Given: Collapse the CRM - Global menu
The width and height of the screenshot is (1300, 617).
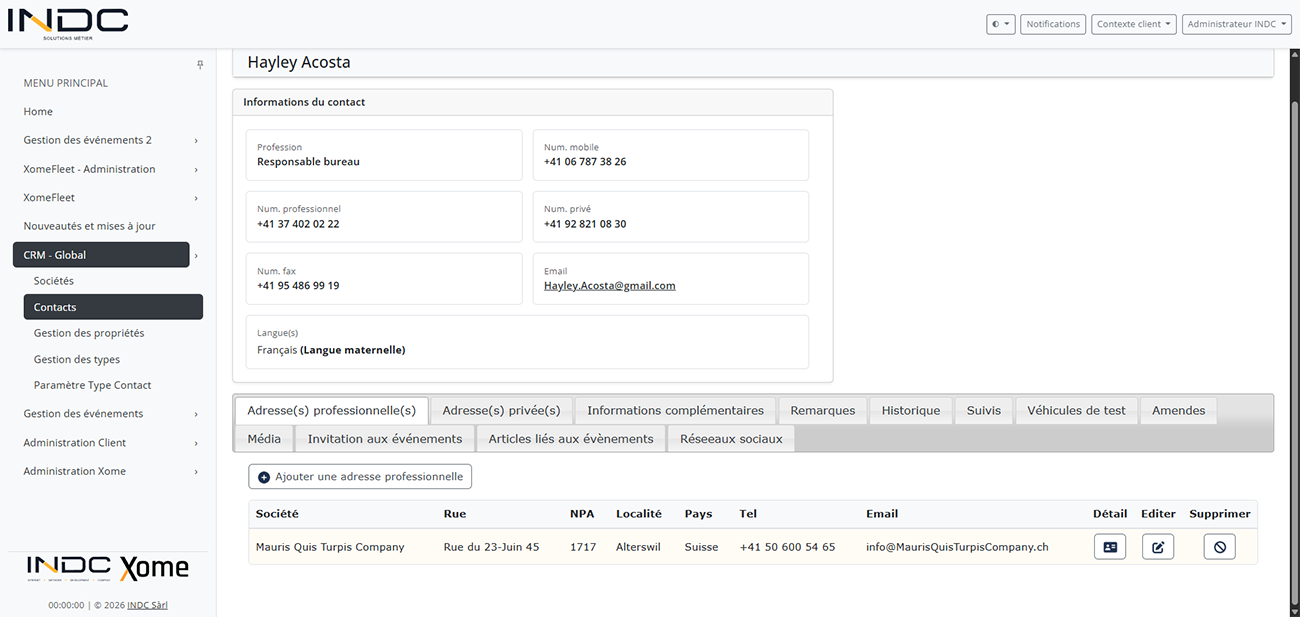Looking at the screenshot, I should pyautogui.click(x=101, y=255).
